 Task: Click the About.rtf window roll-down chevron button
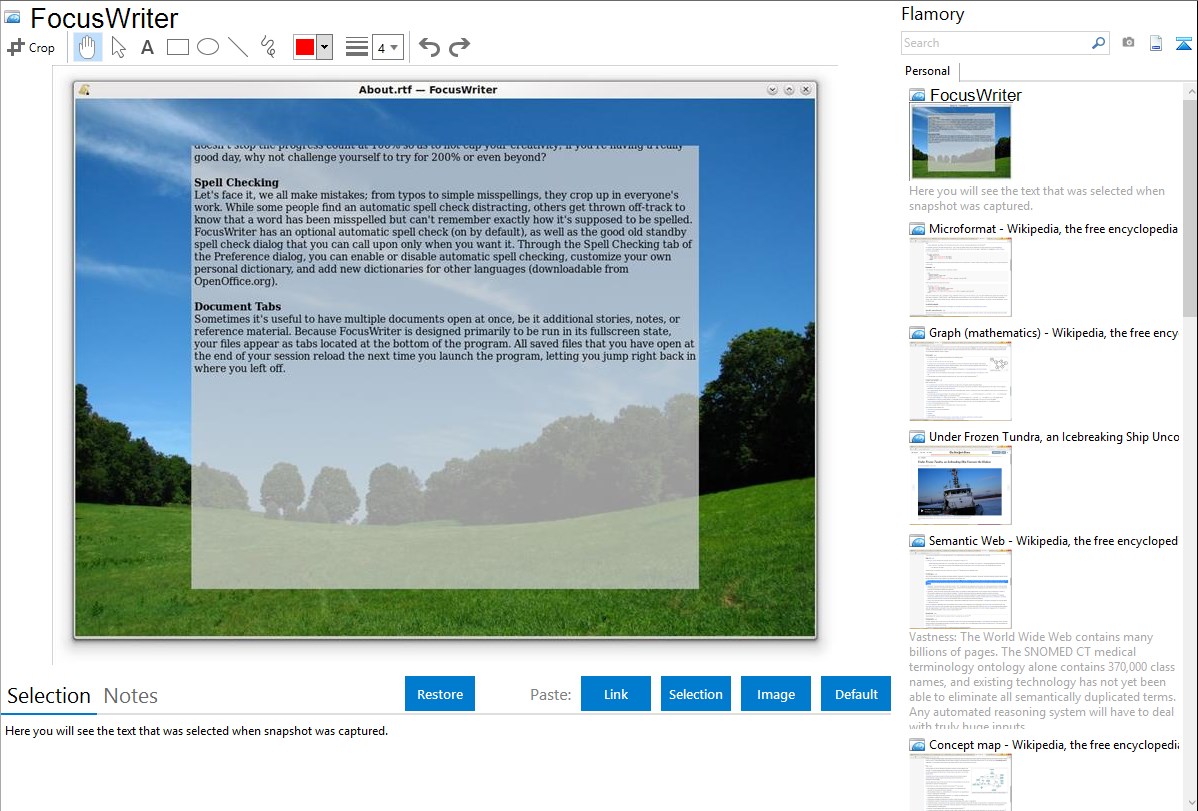(x=772, y=89)
